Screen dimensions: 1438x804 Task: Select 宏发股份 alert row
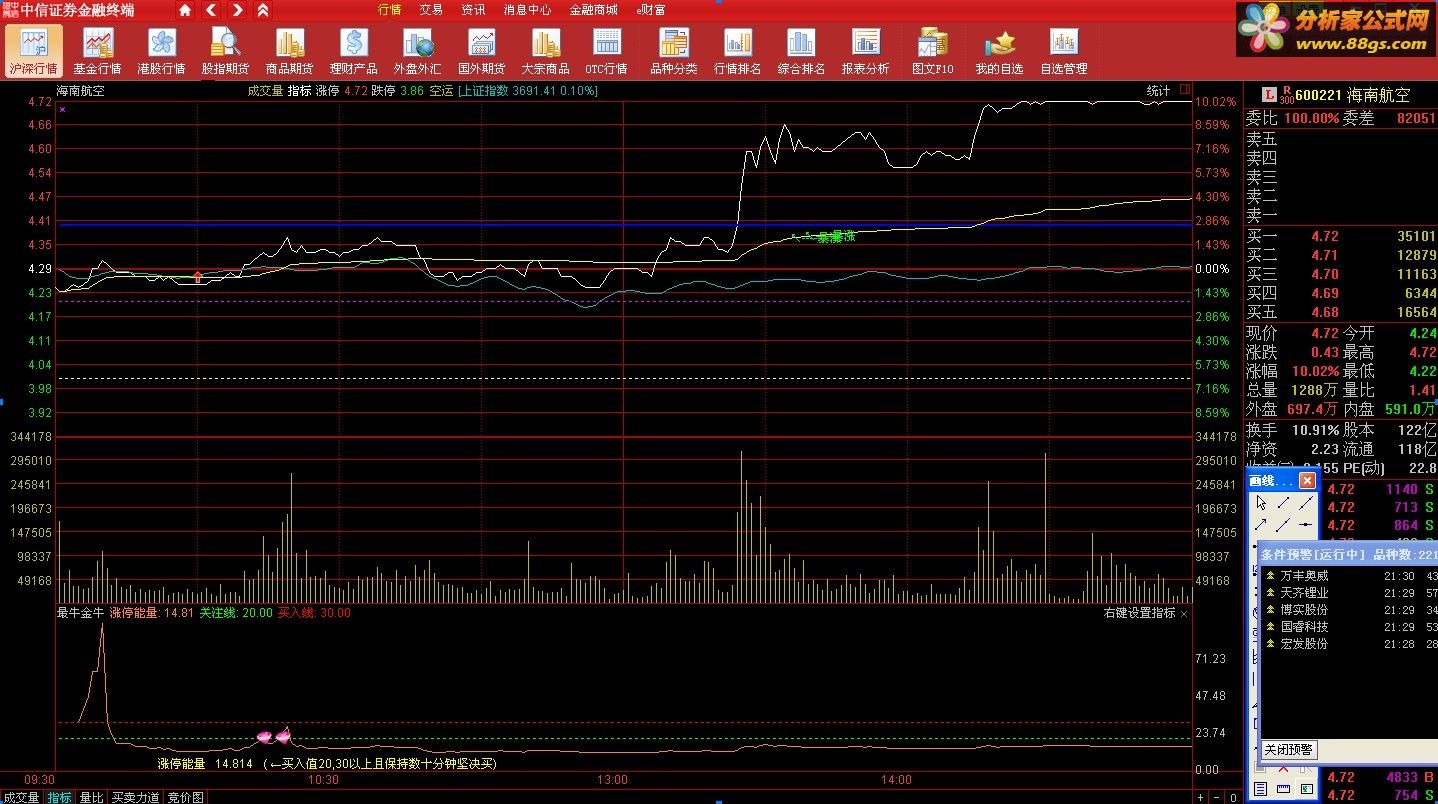pyautogui.click(x=1350, y=643)
